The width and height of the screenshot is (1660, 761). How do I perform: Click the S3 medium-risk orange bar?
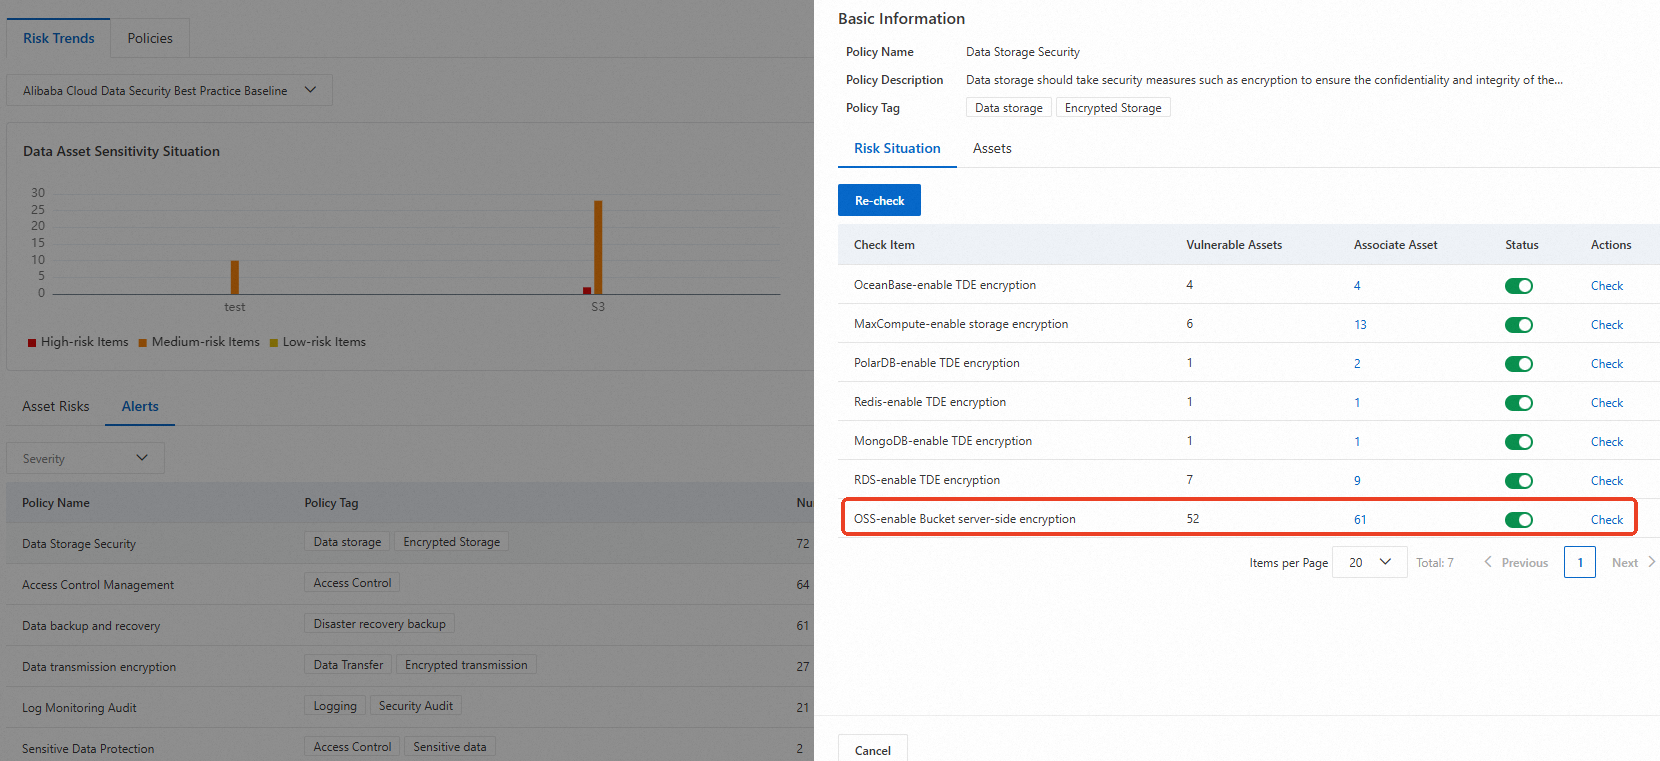tap(598, 247)
